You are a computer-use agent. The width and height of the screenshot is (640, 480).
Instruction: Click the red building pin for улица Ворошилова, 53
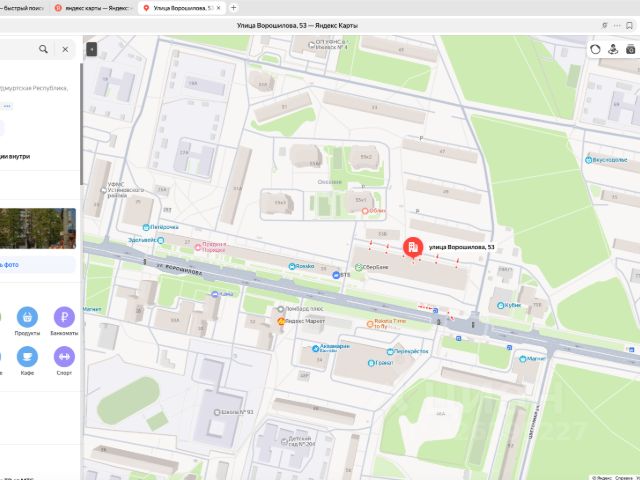[x=413, y=247]
